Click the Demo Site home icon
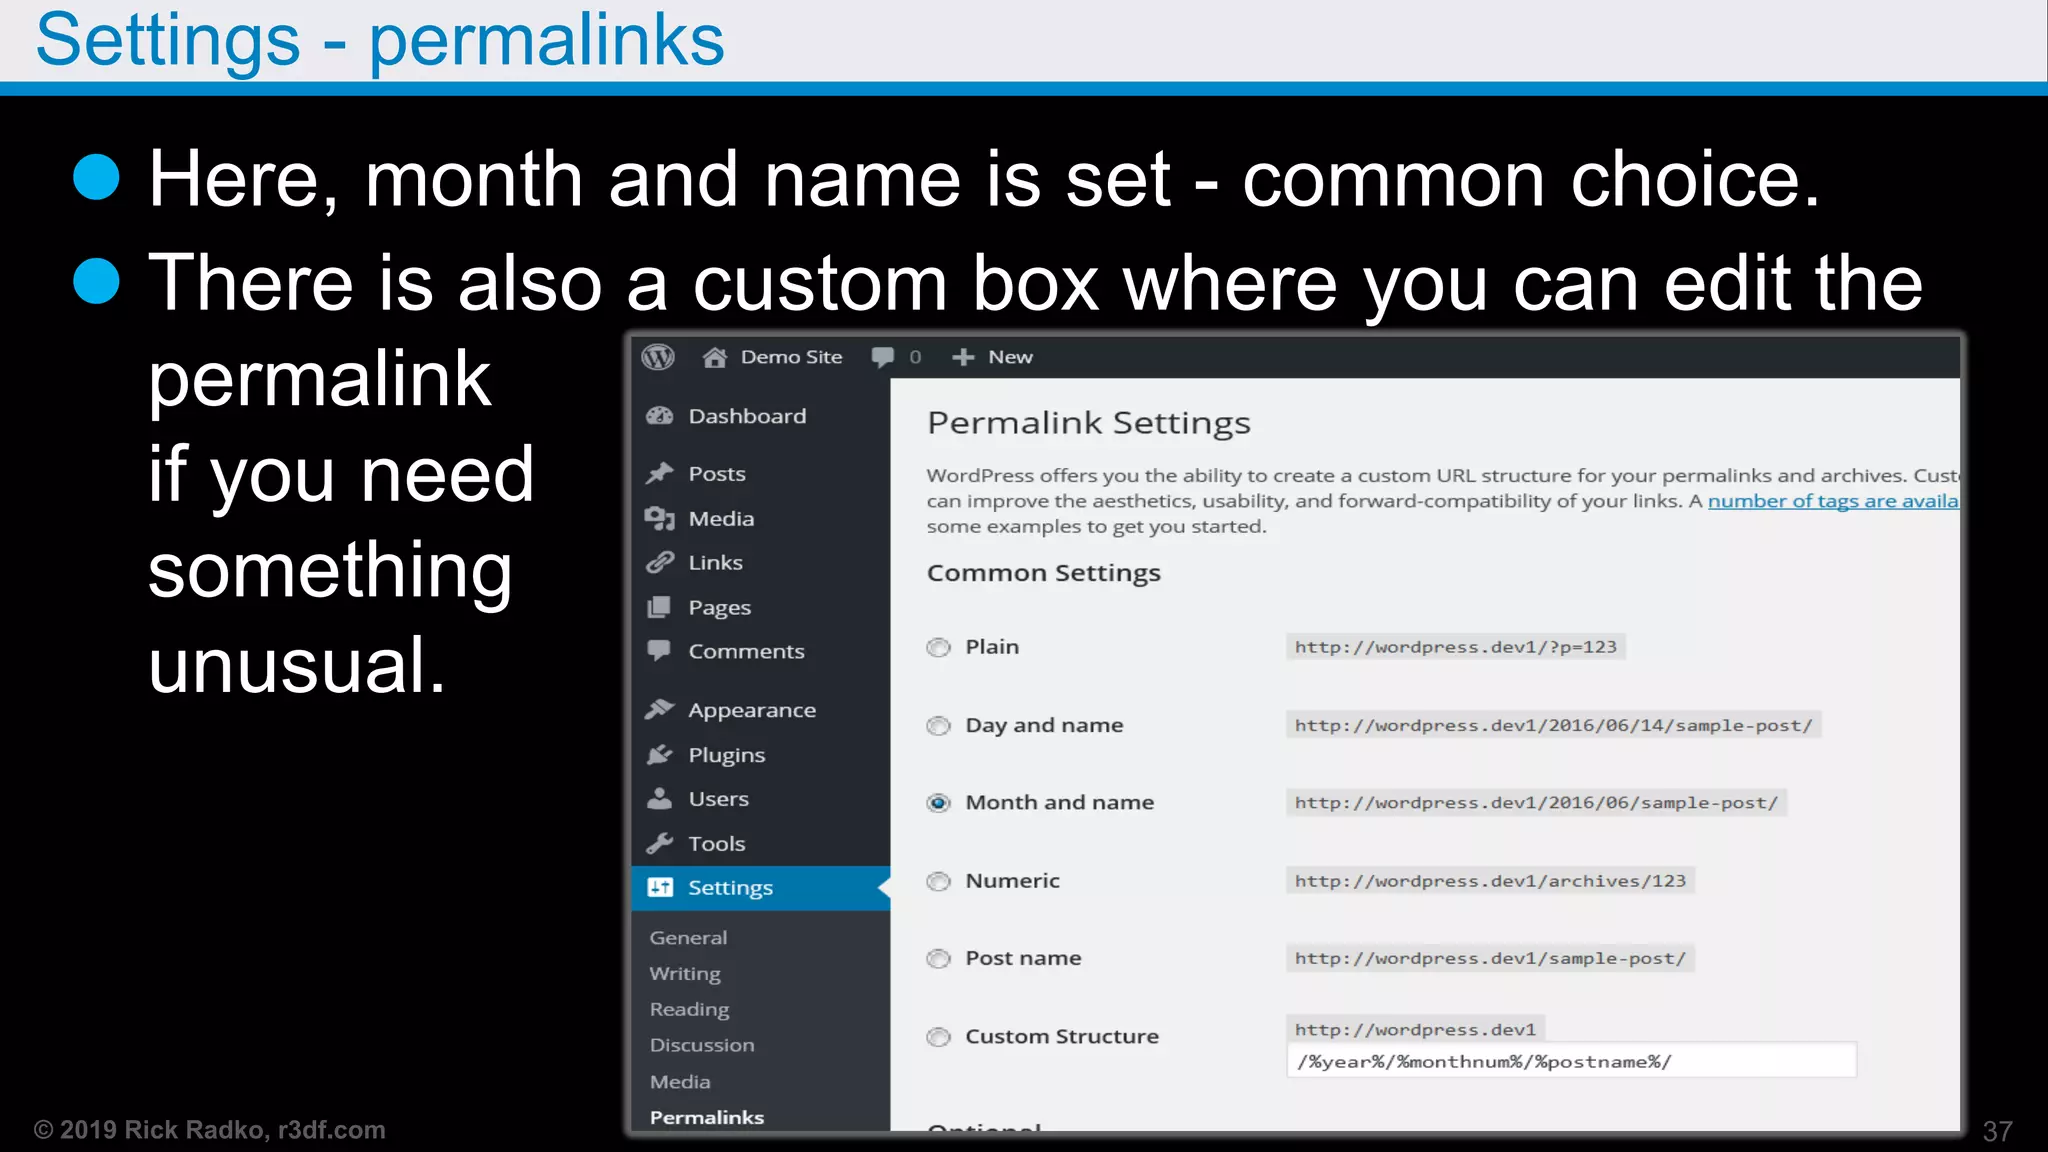The image size is (2048, 1152). (x=714, y=357)
